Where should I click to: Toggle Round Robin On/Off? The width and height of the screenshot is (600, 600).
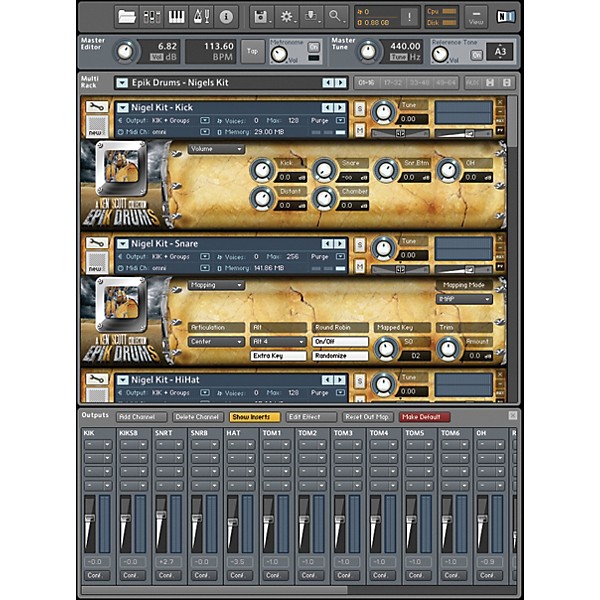tap(340, 341)
